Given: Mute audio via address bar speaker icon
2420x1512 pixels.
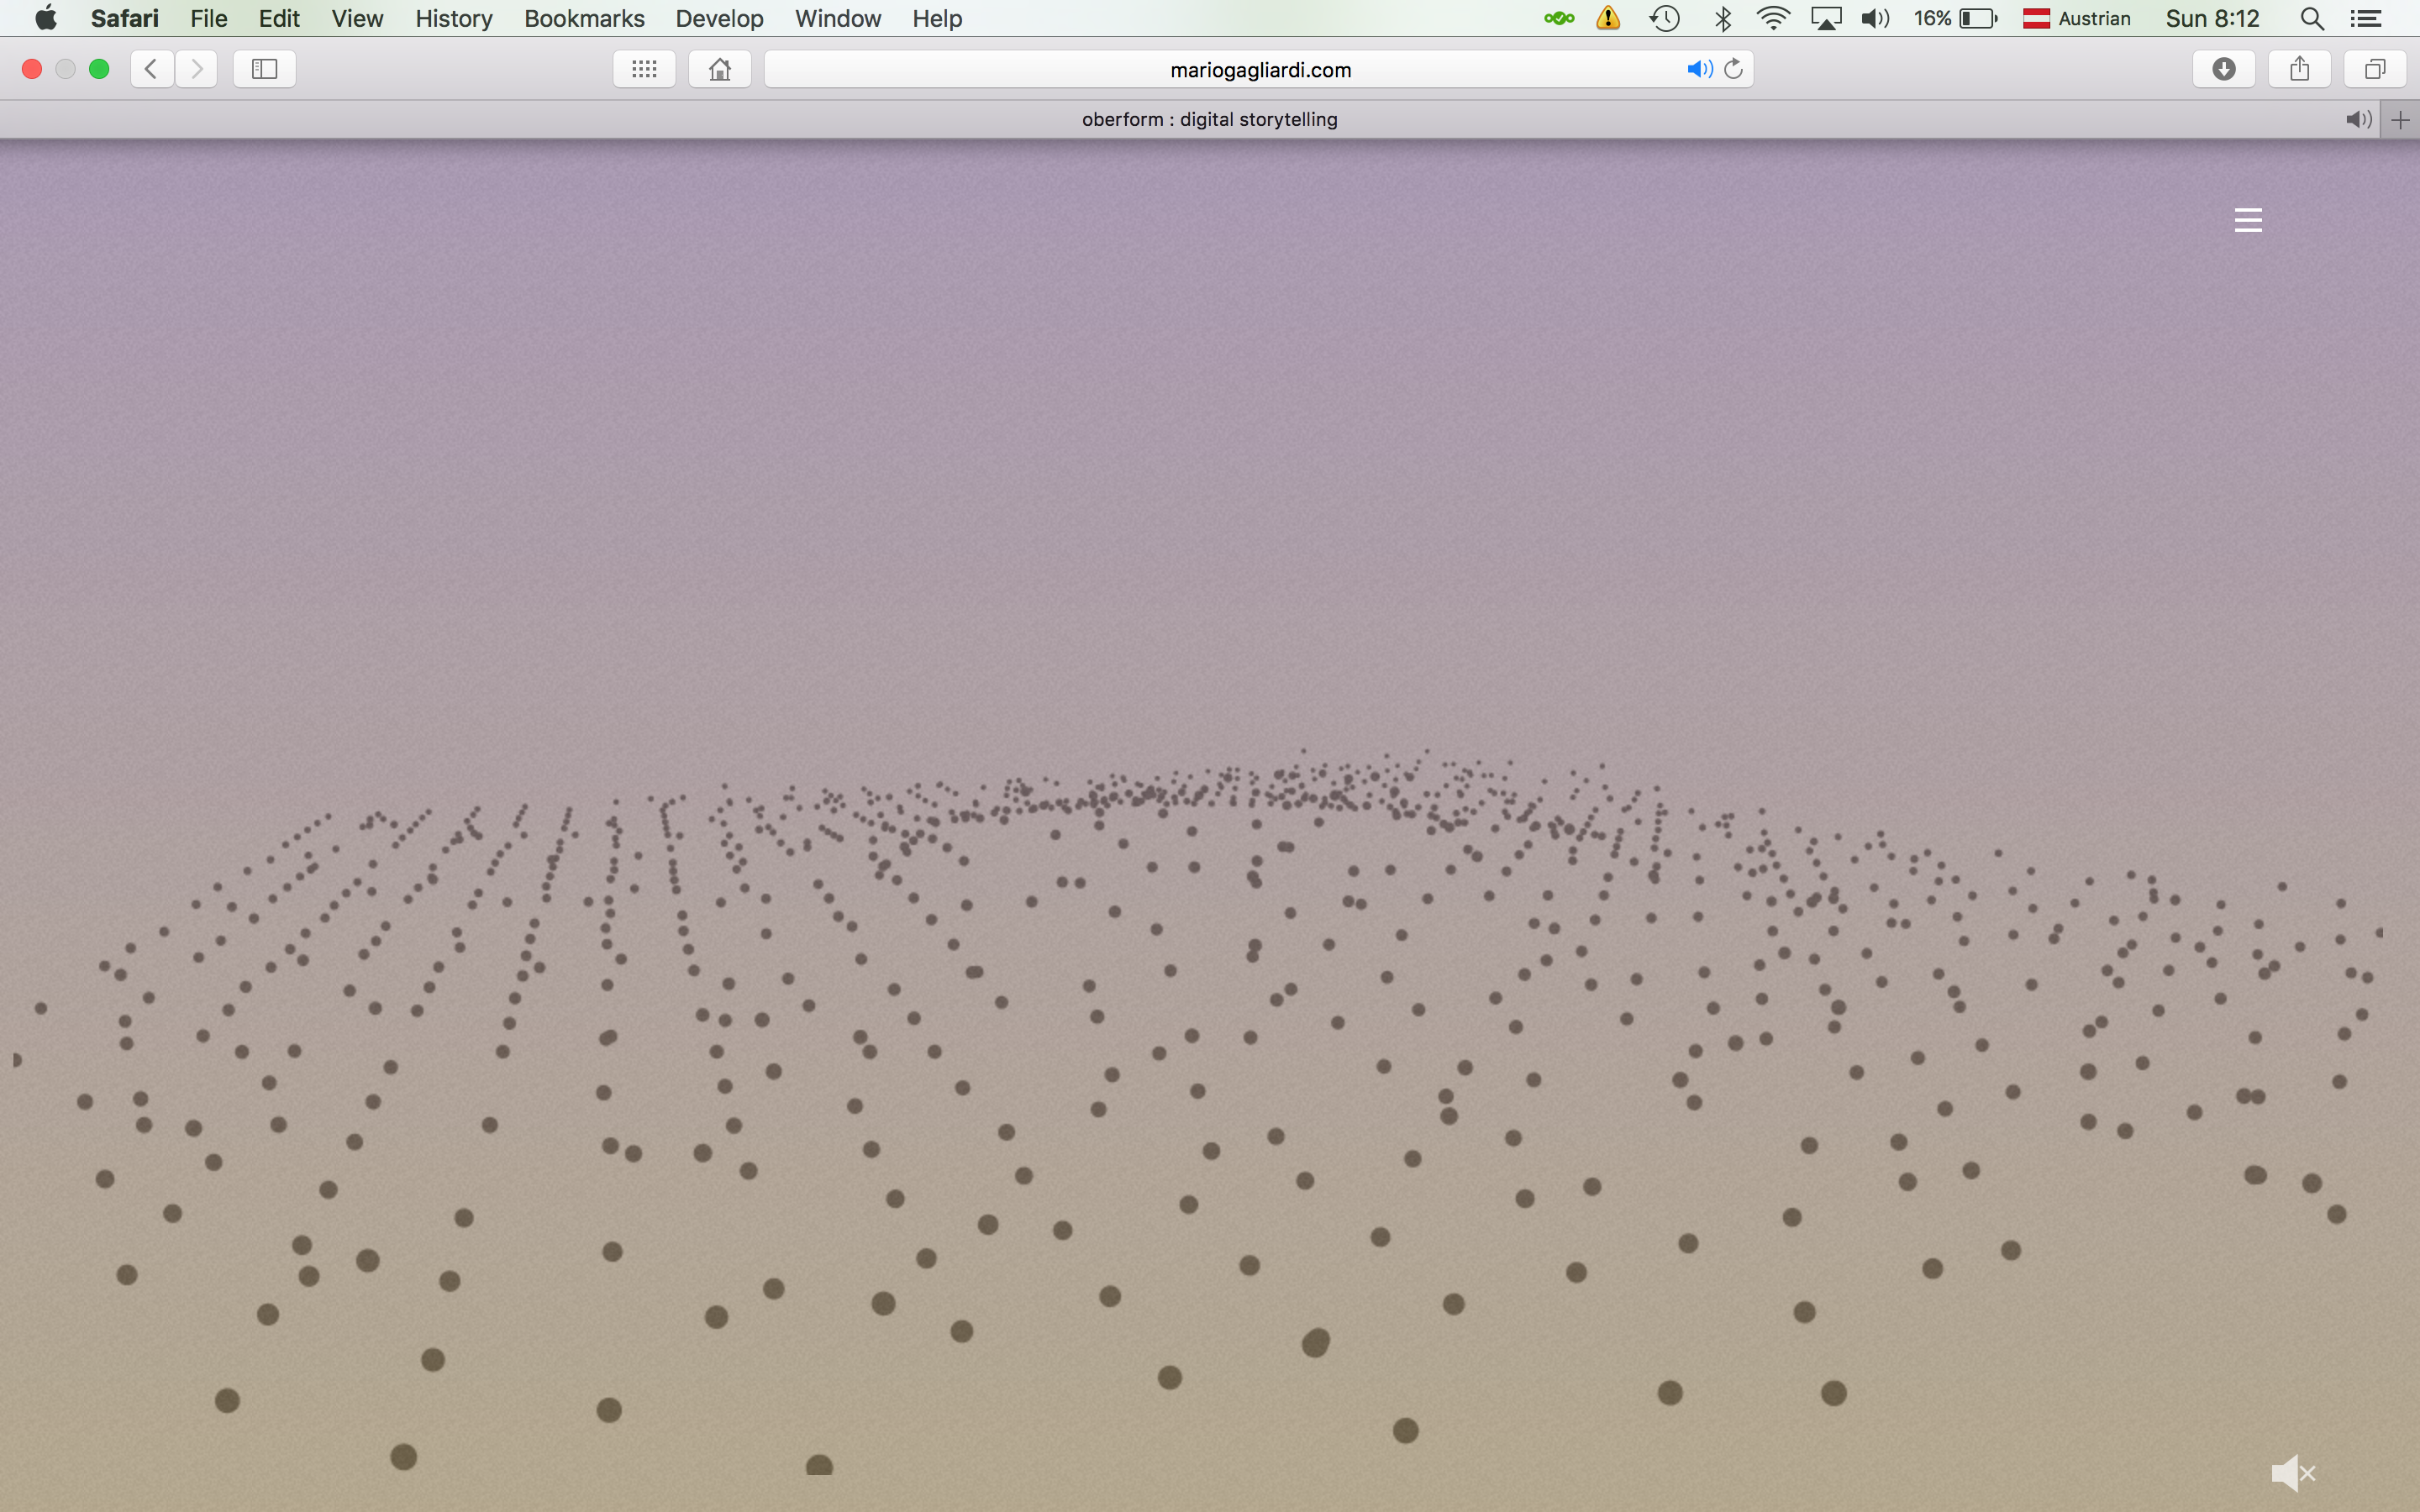Looking at the screenshot, I should pyautogui.click(x=1699, y=69).
